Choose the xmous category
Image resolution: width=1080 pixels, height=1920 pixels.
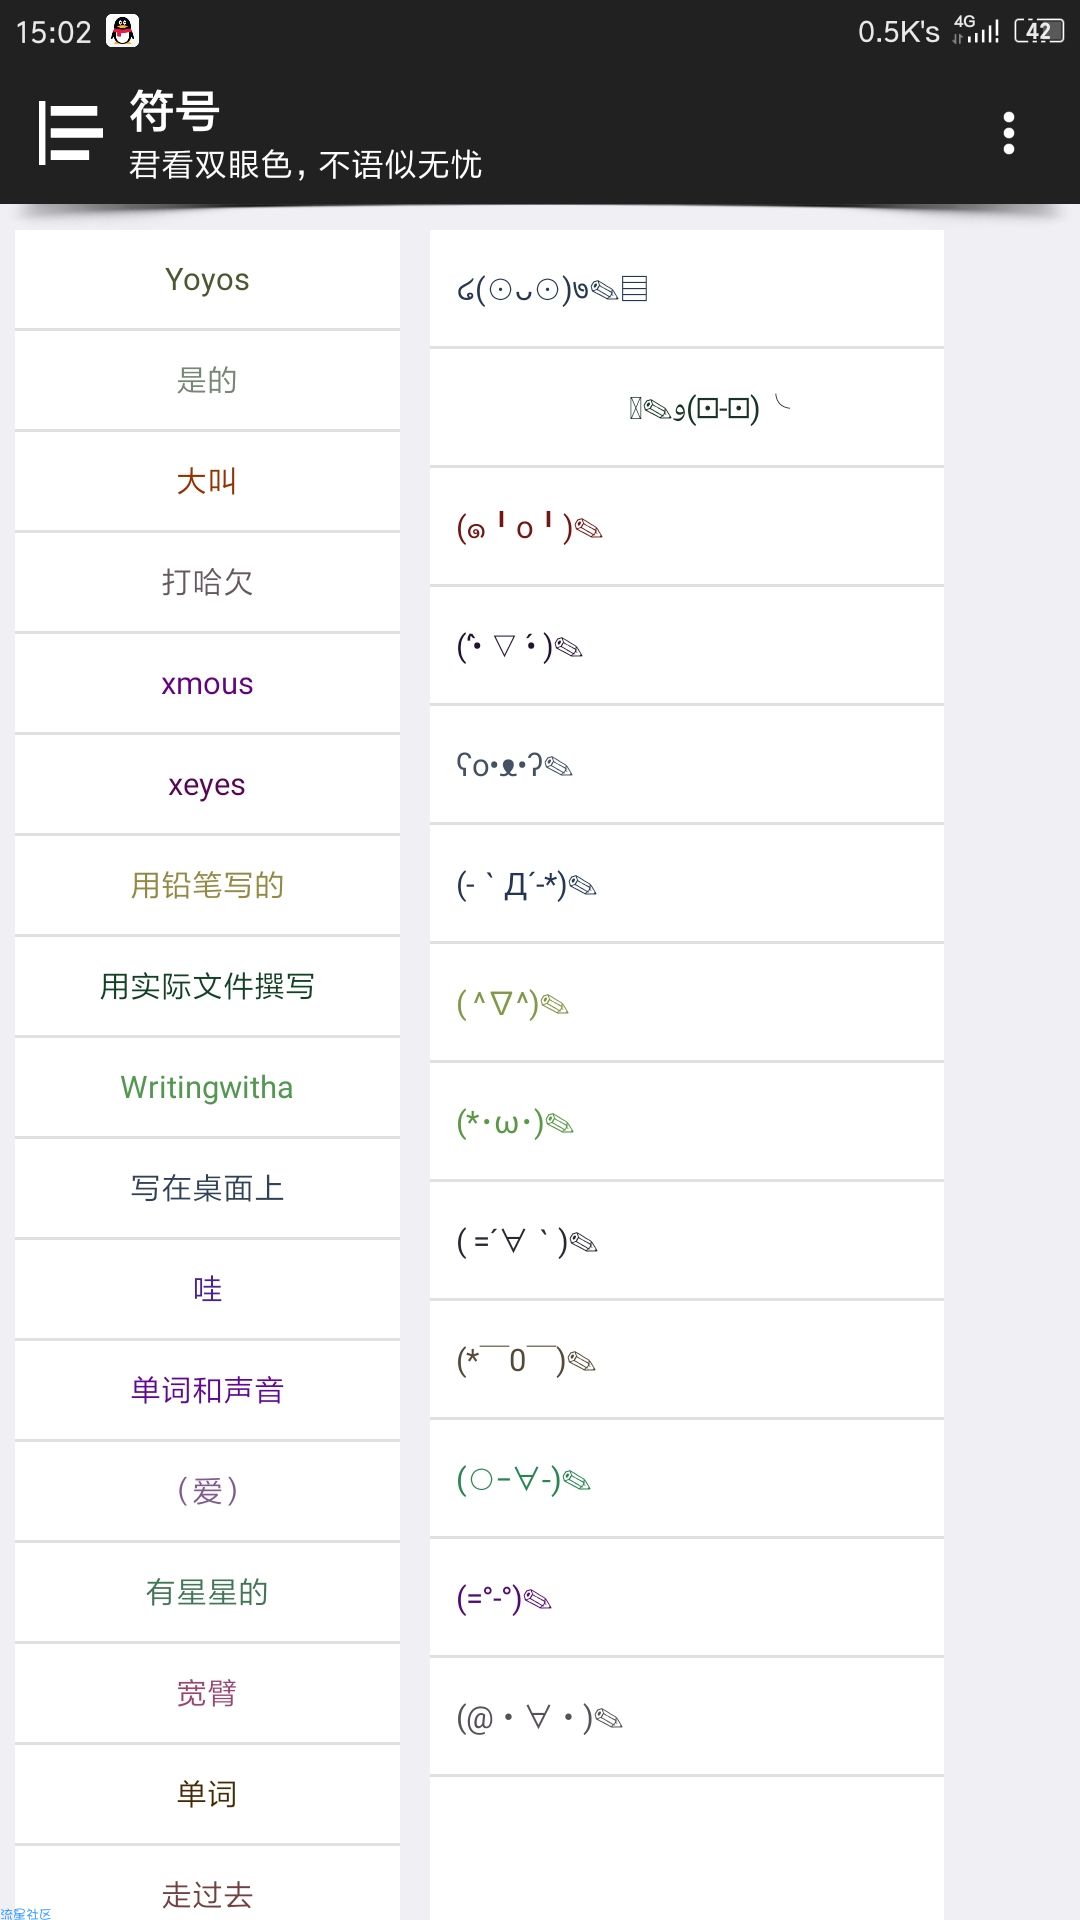pyautogui.click(x=207, y=683)
